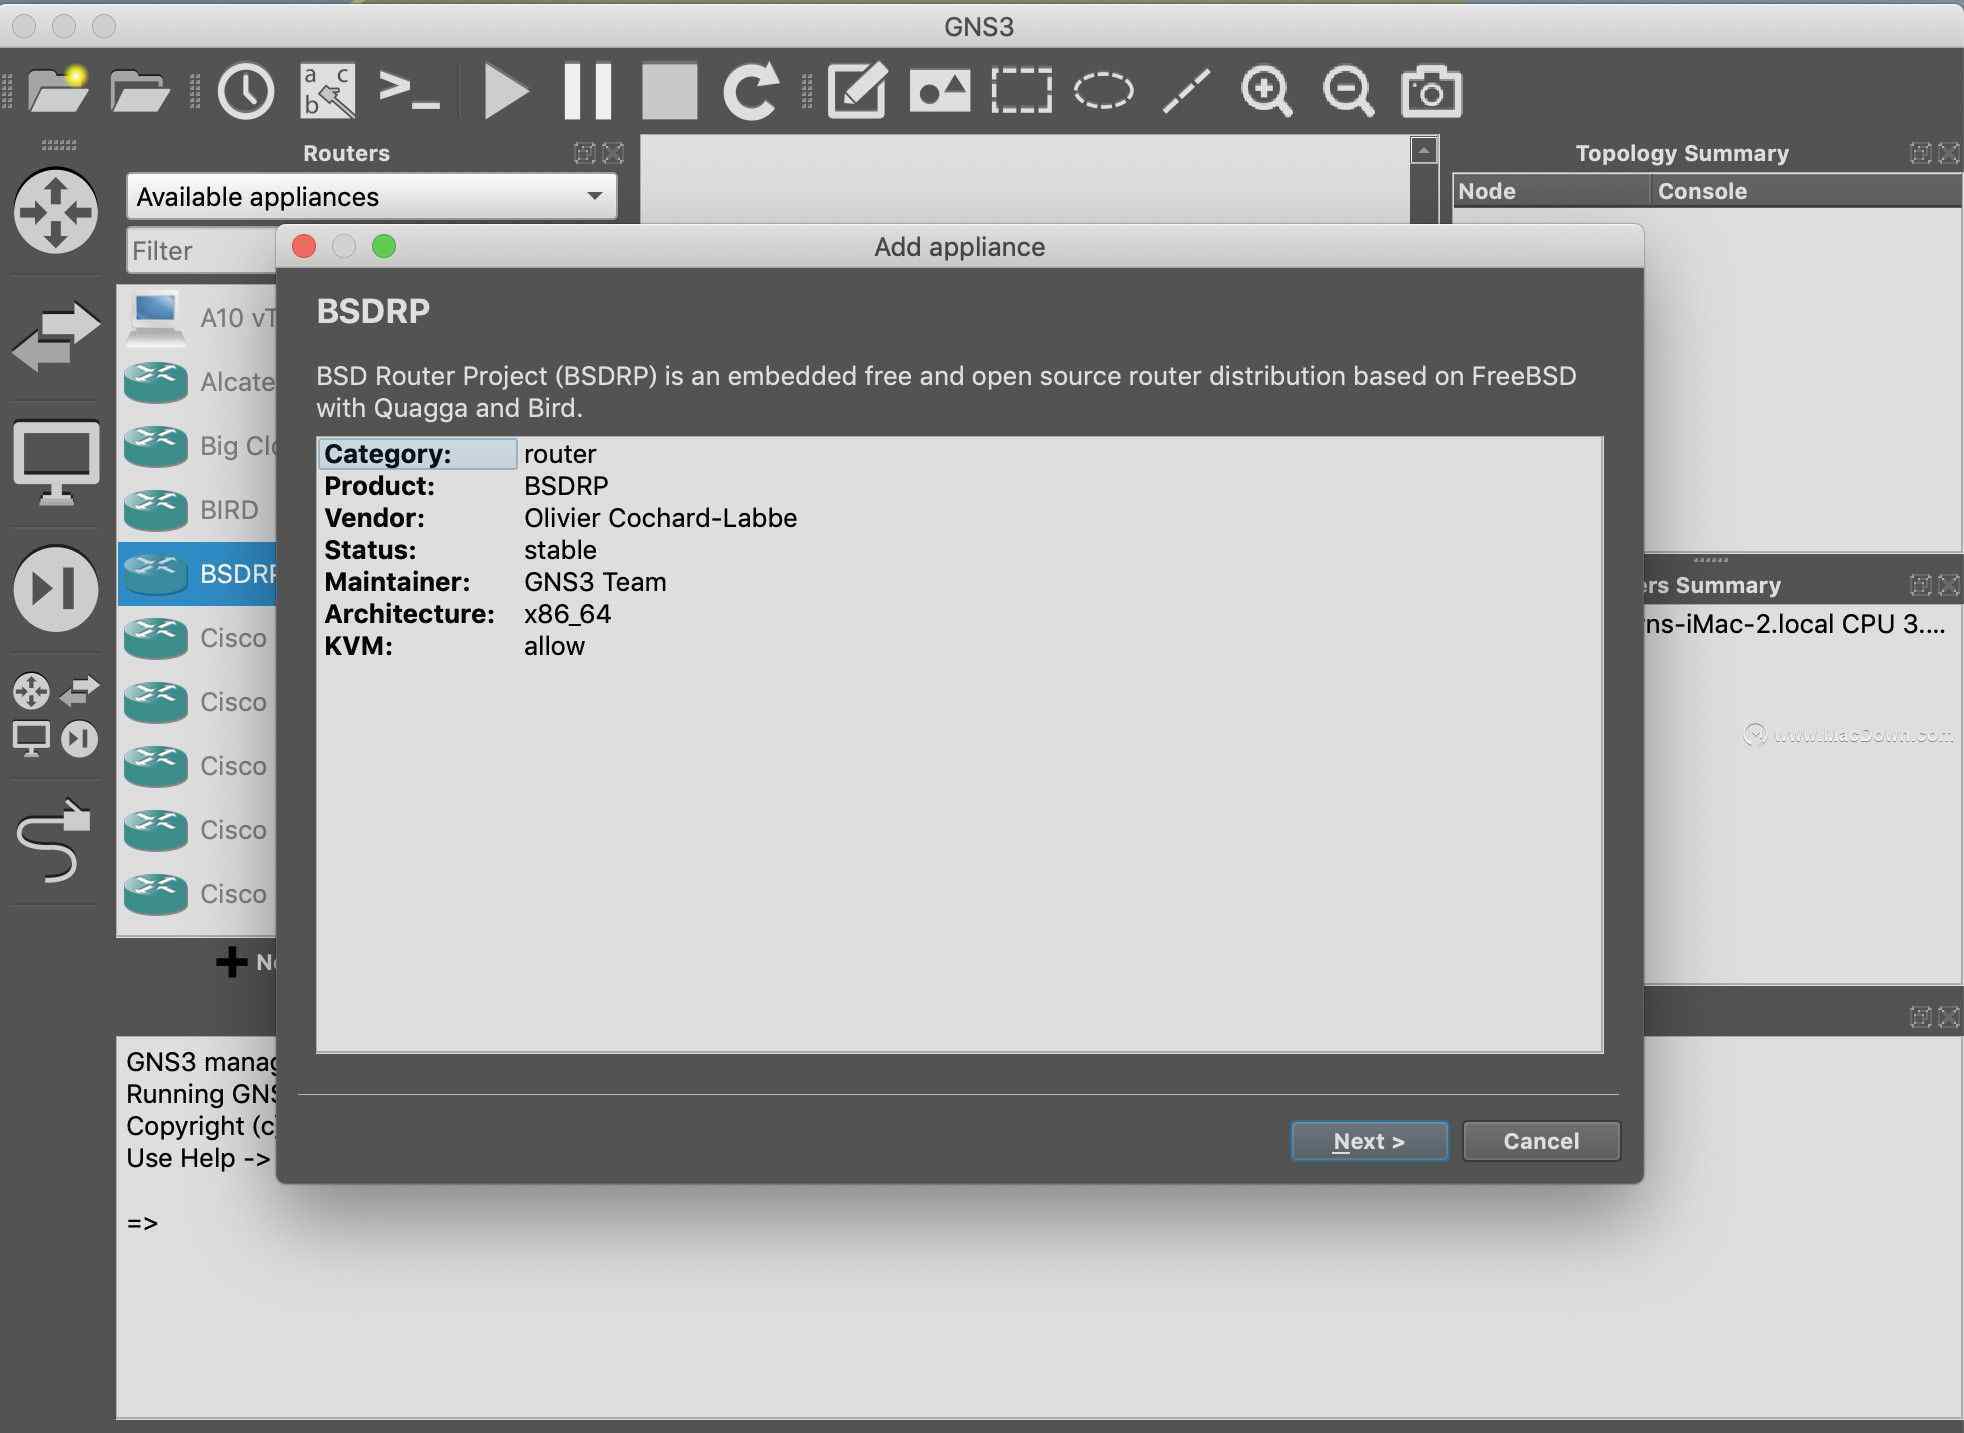Viewport: 1964px width, 1433px height.
Task: Browse switches in the device sidebar
Action: (x=56, y=336)
